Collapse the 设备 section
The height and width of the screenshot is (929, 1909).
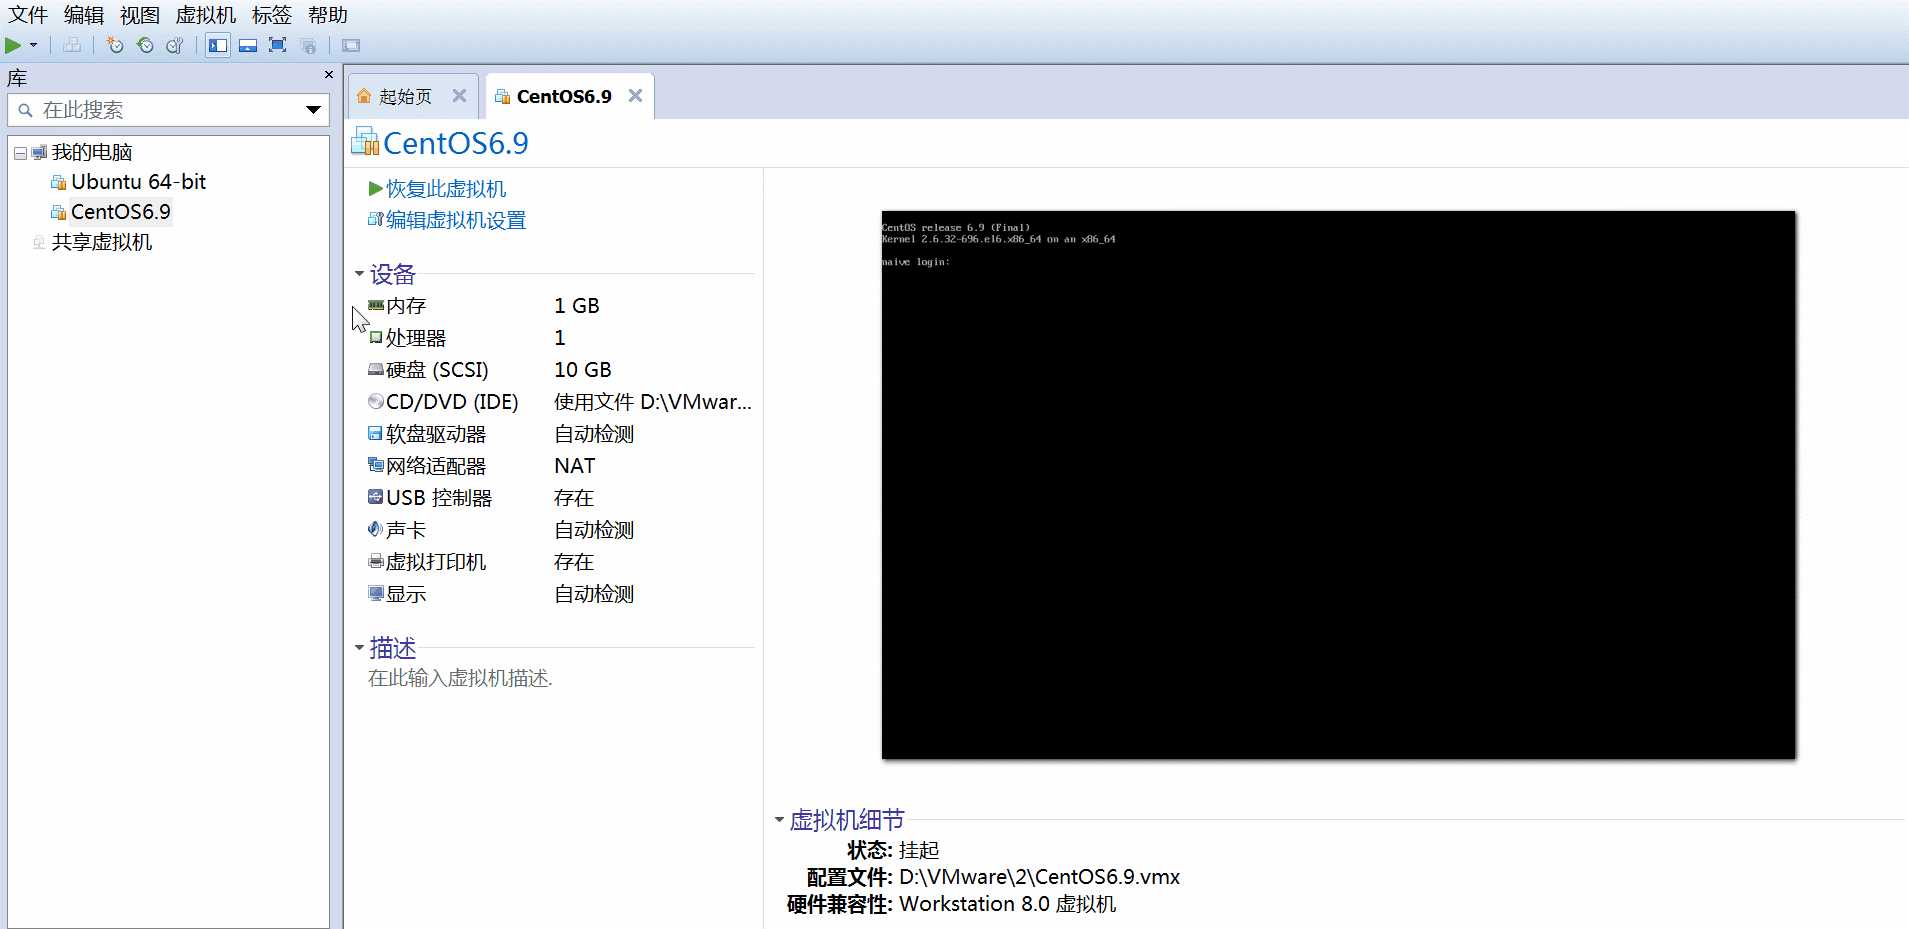tap(359, 273)
